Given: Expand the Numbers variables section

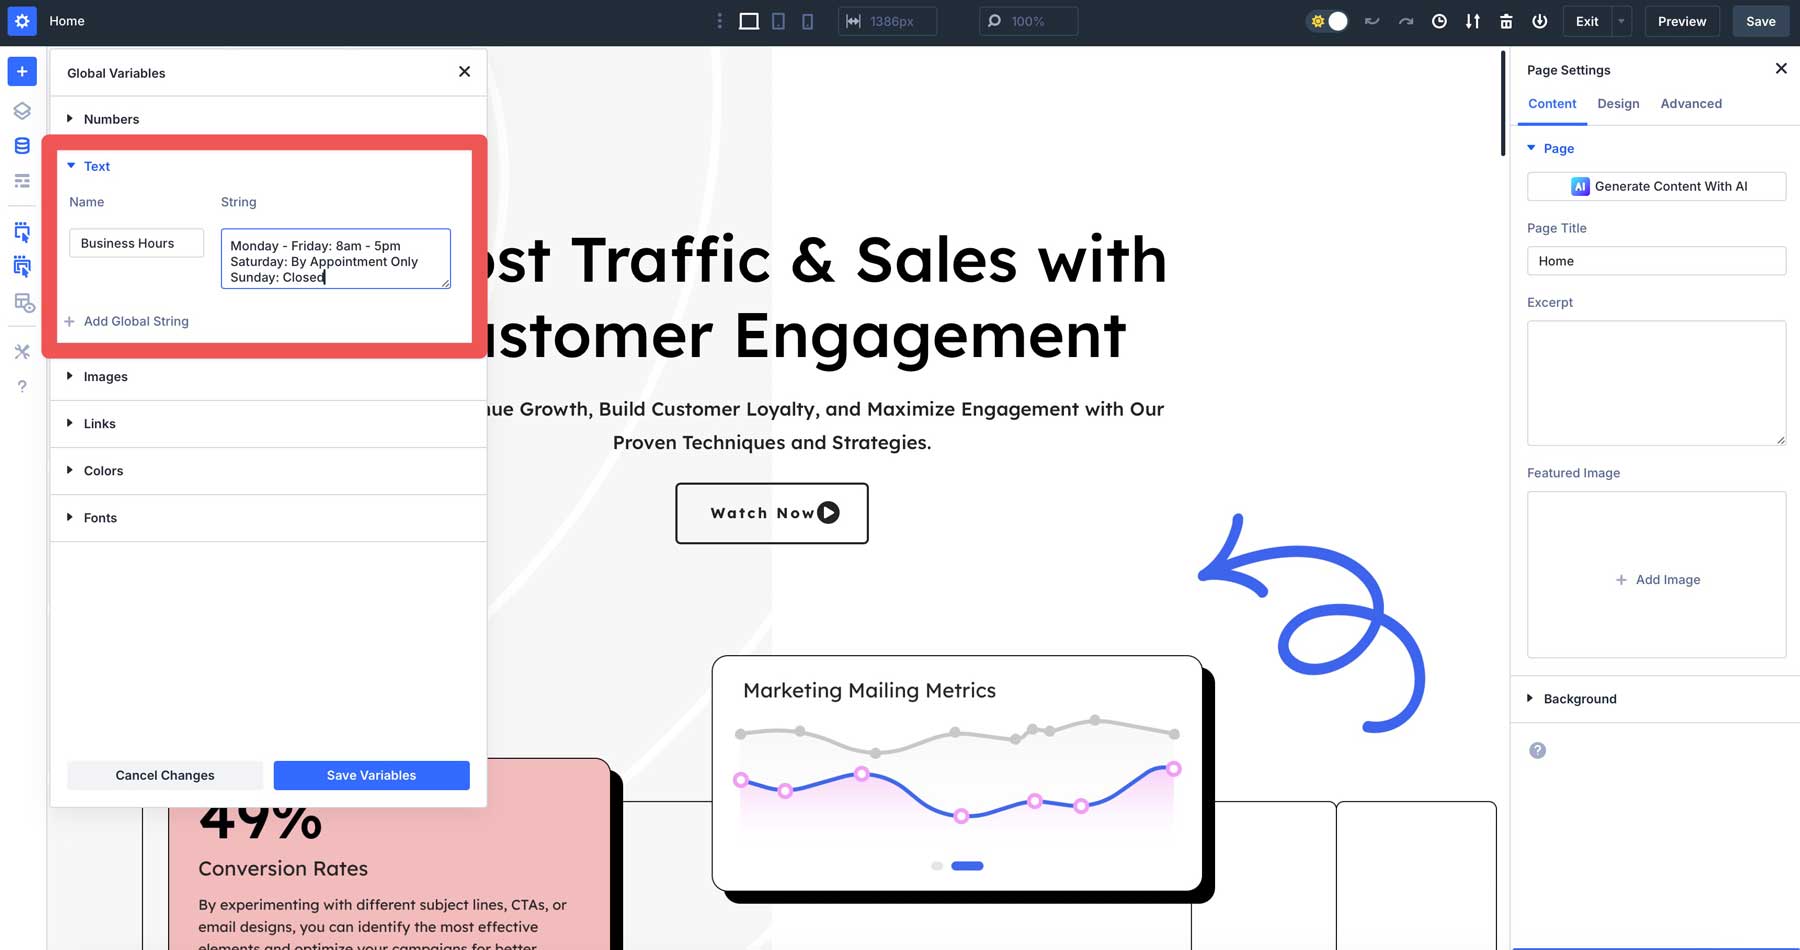Looking at the screenshot, I should point(111,119).
